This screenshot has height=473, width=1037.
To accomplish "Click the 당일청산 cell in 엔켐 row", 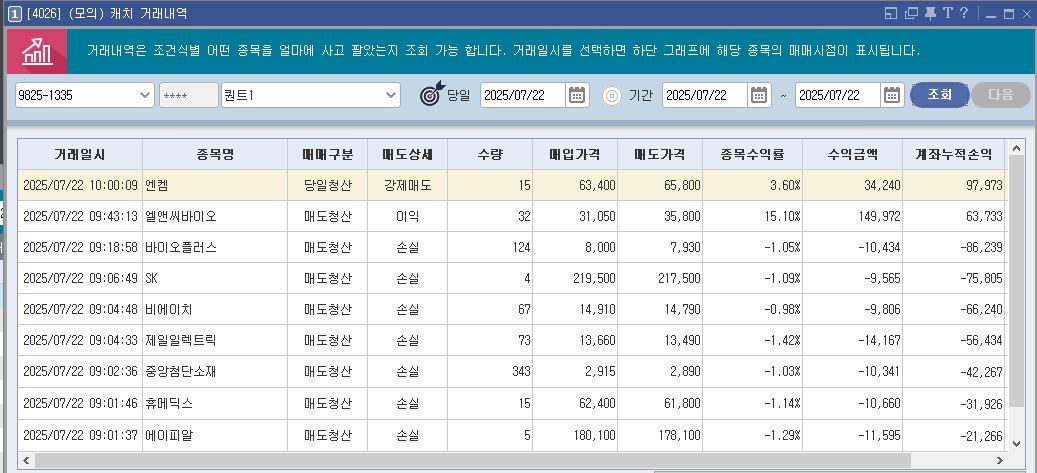I will click(x=327, y=185).
